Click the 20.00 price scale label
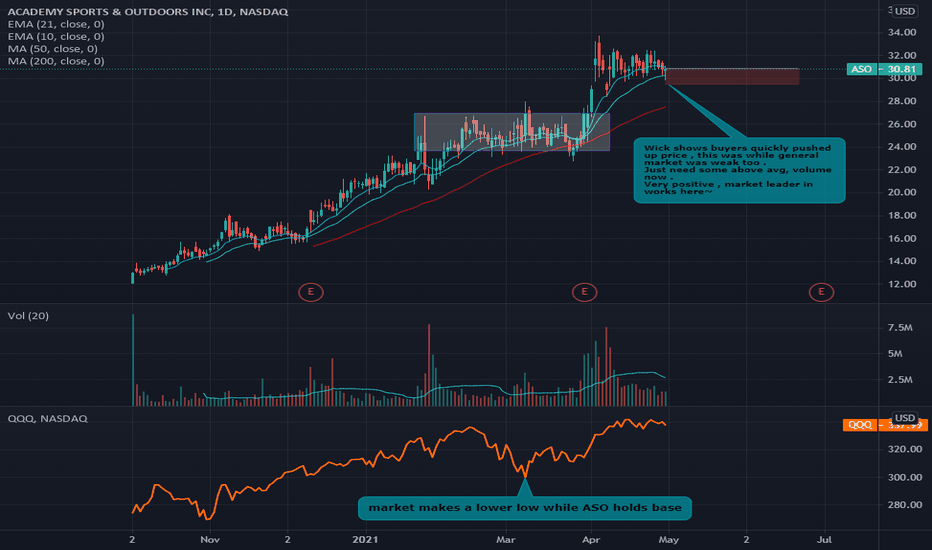 point(902,193)
